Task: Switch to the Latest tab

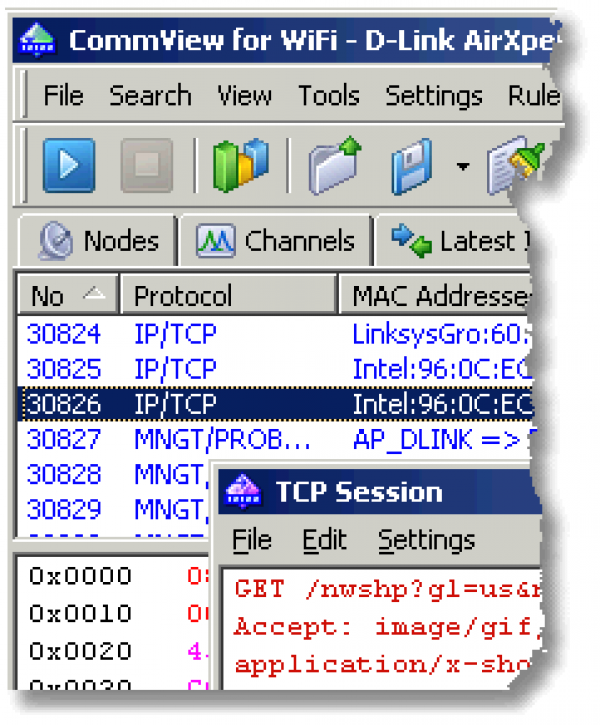Action: (454, 240)
